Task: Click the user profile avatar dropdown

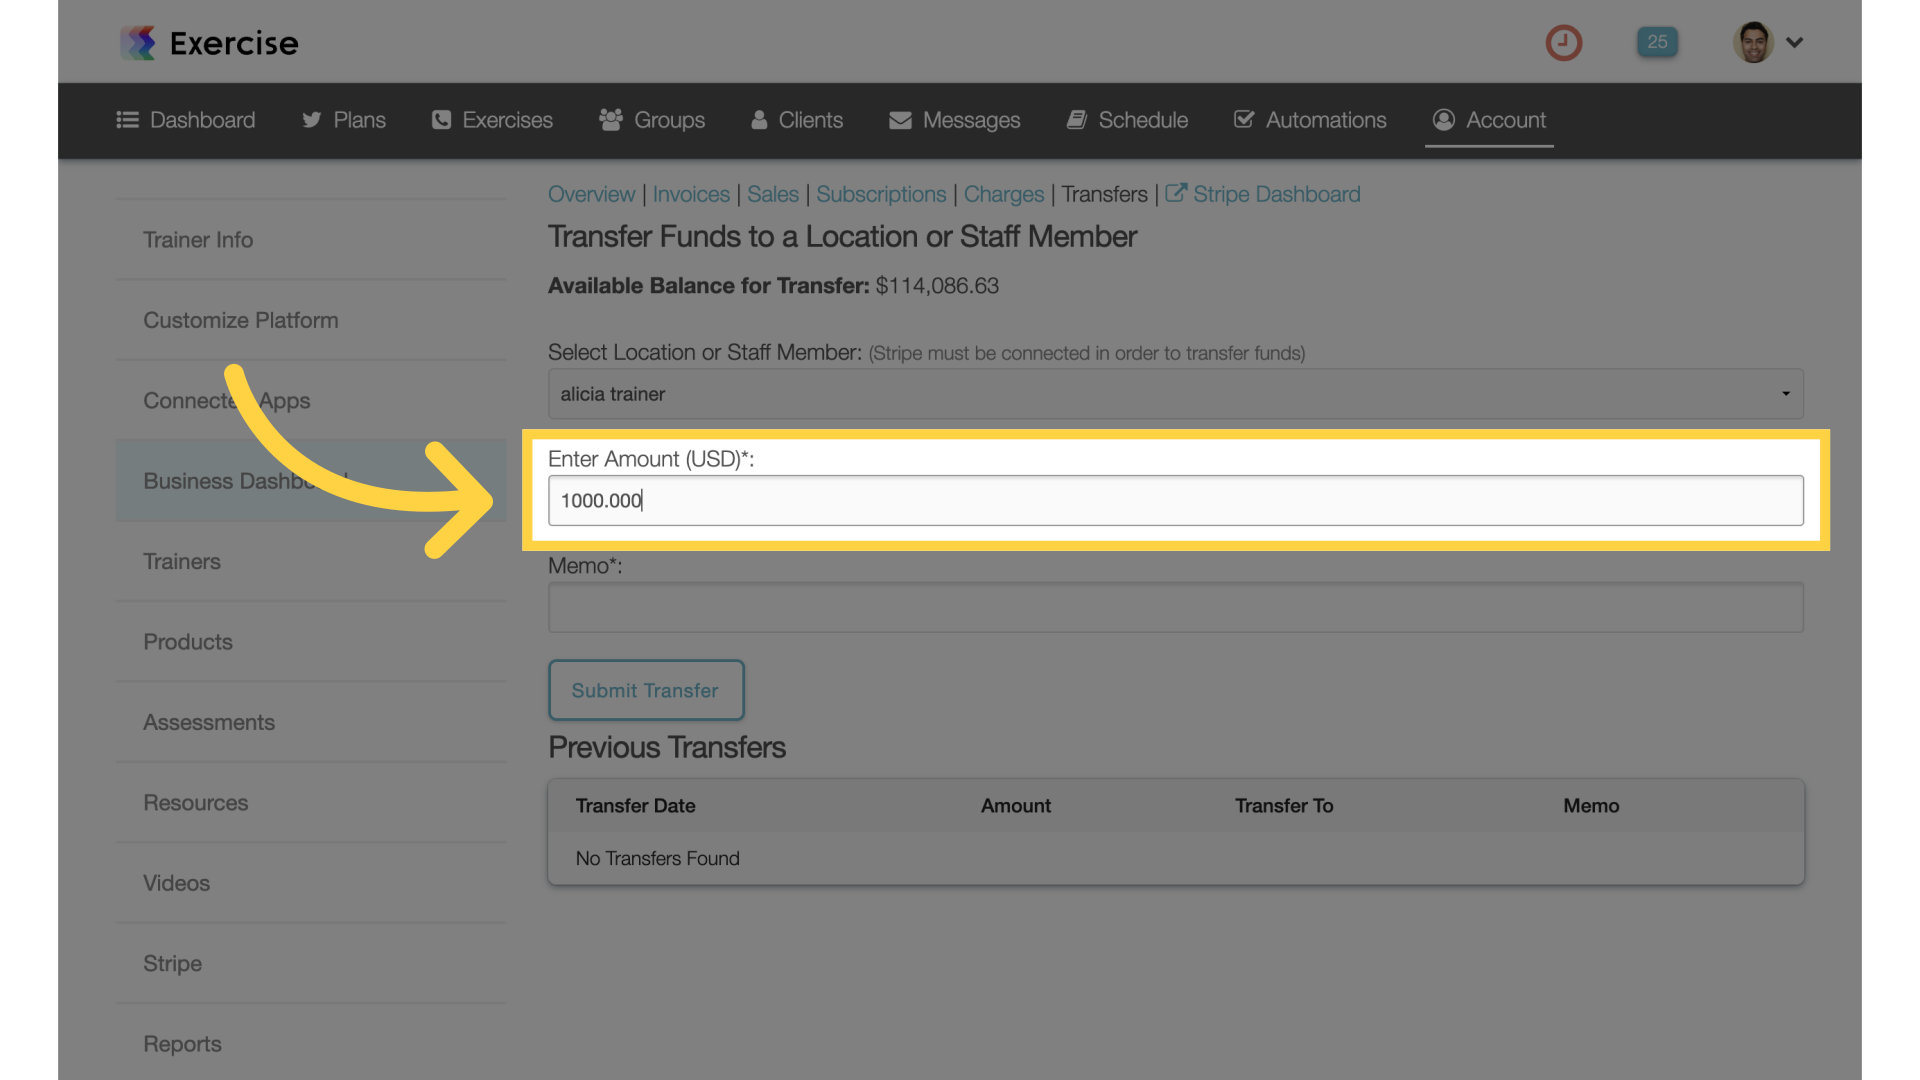Action: tap(1766, 41)
